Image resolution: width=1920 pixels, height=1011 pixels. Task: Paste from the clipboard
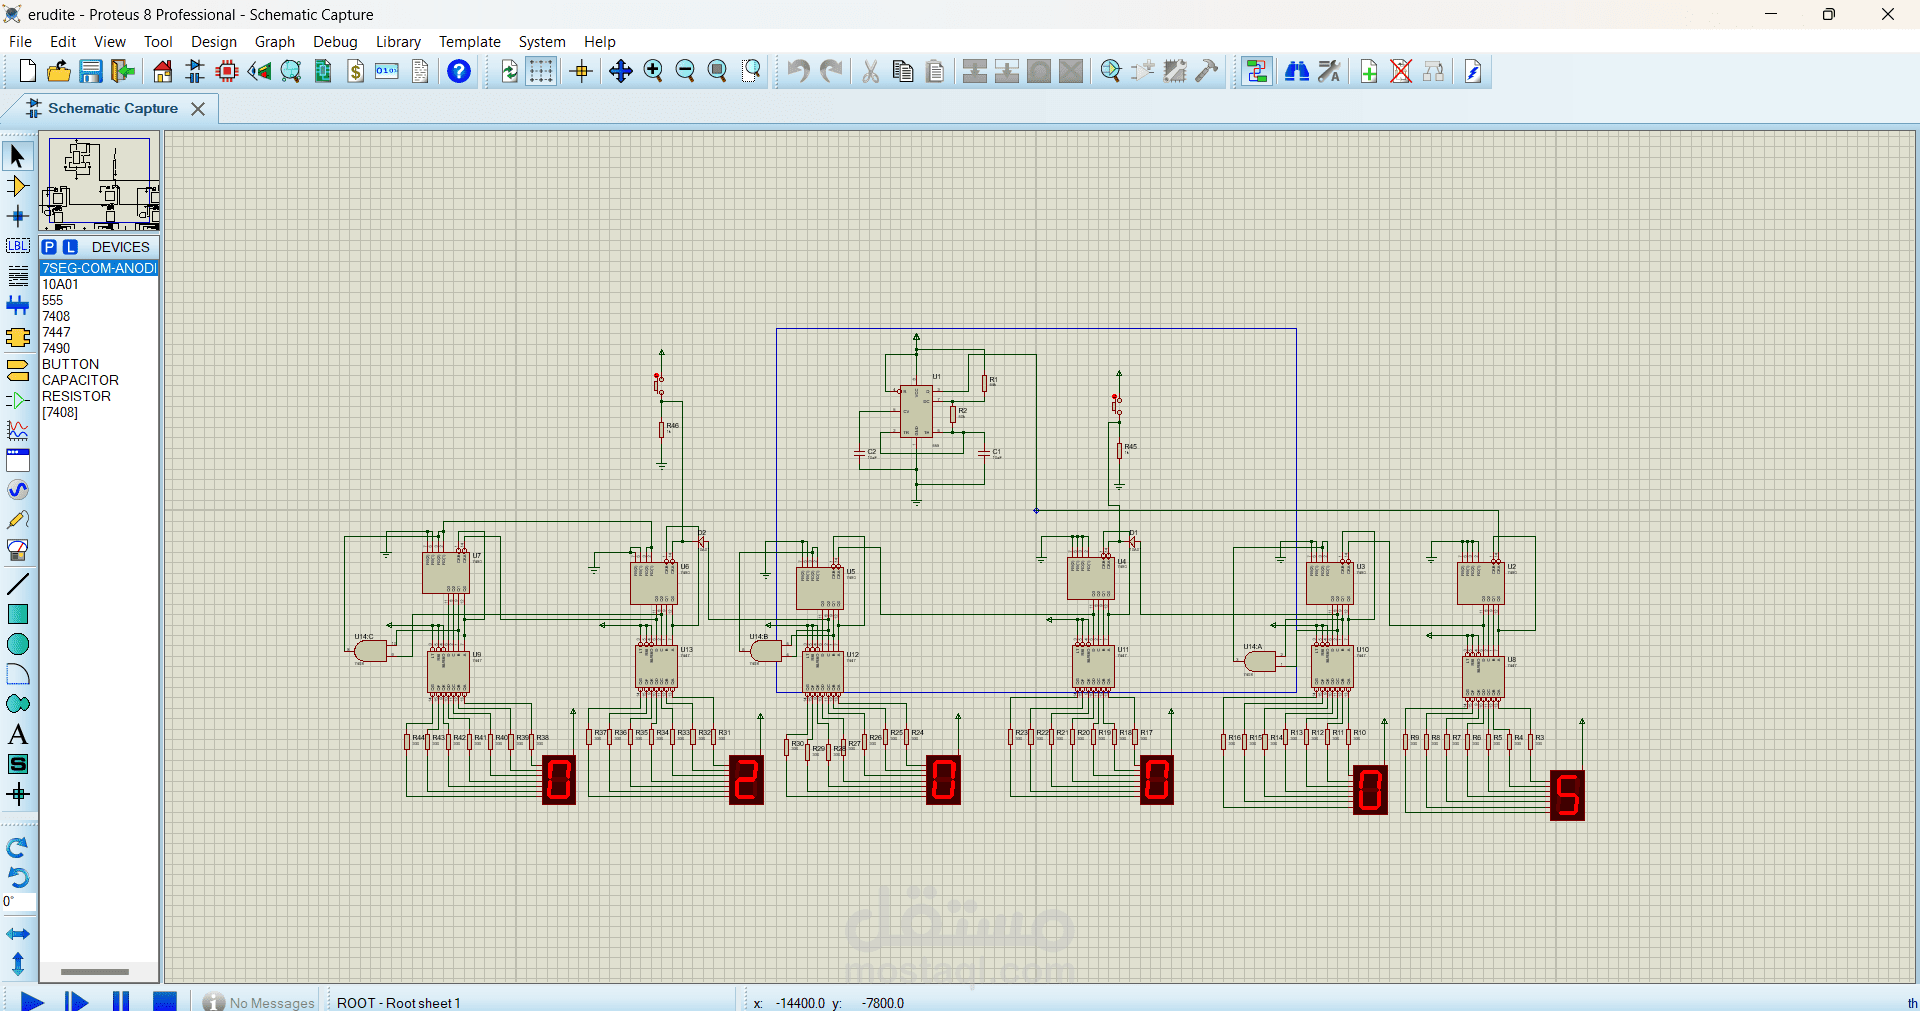pos(935,71)
